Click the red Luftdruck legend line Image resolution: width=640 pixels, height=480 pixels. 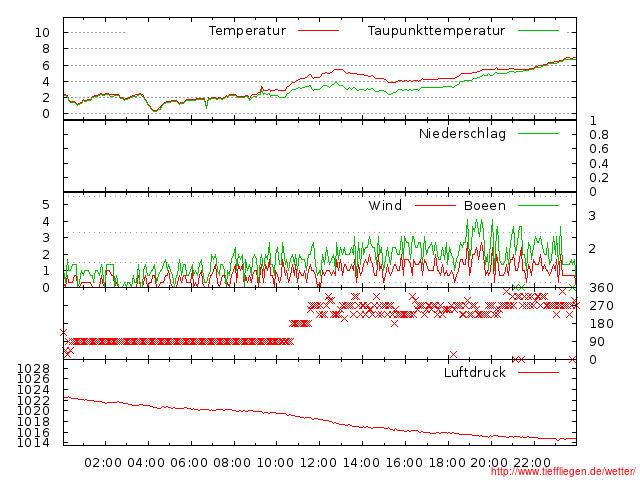pos(538,372)
